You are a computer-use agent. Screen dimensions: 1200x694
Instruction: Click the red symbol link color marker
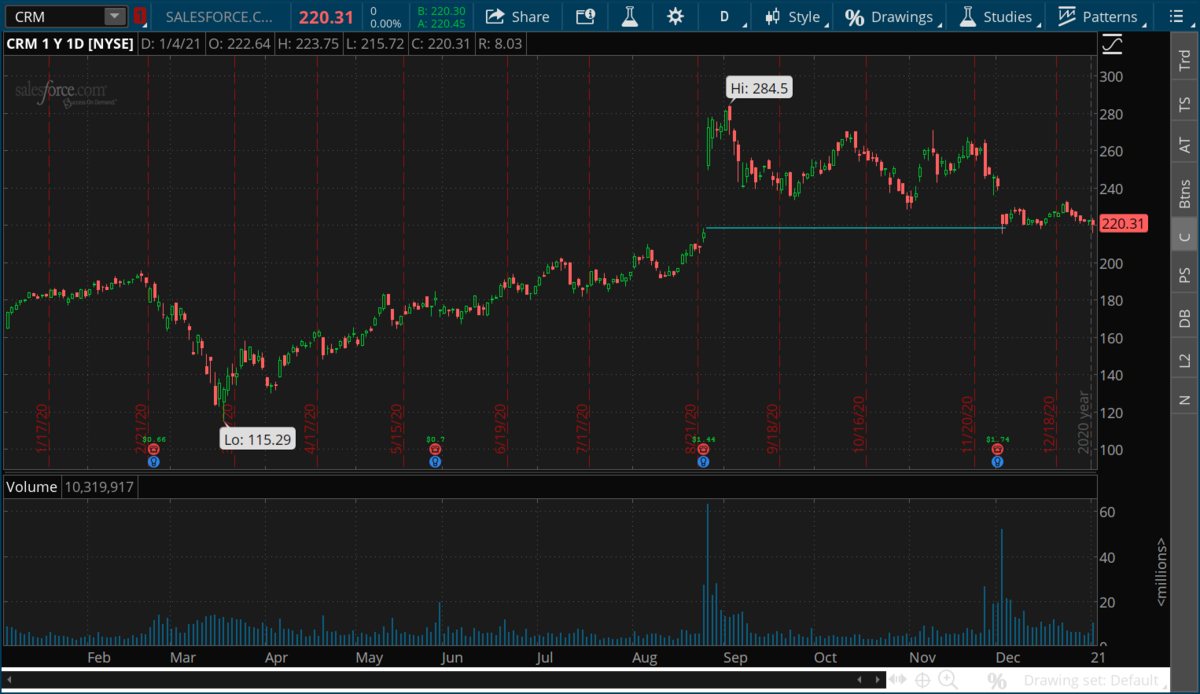coord(139,17)
